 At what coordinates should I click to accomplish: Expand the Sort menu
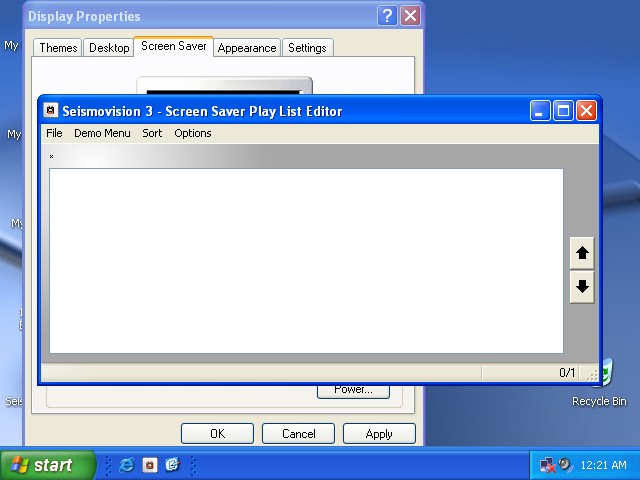pyautogui.click(x=152, y=133)
